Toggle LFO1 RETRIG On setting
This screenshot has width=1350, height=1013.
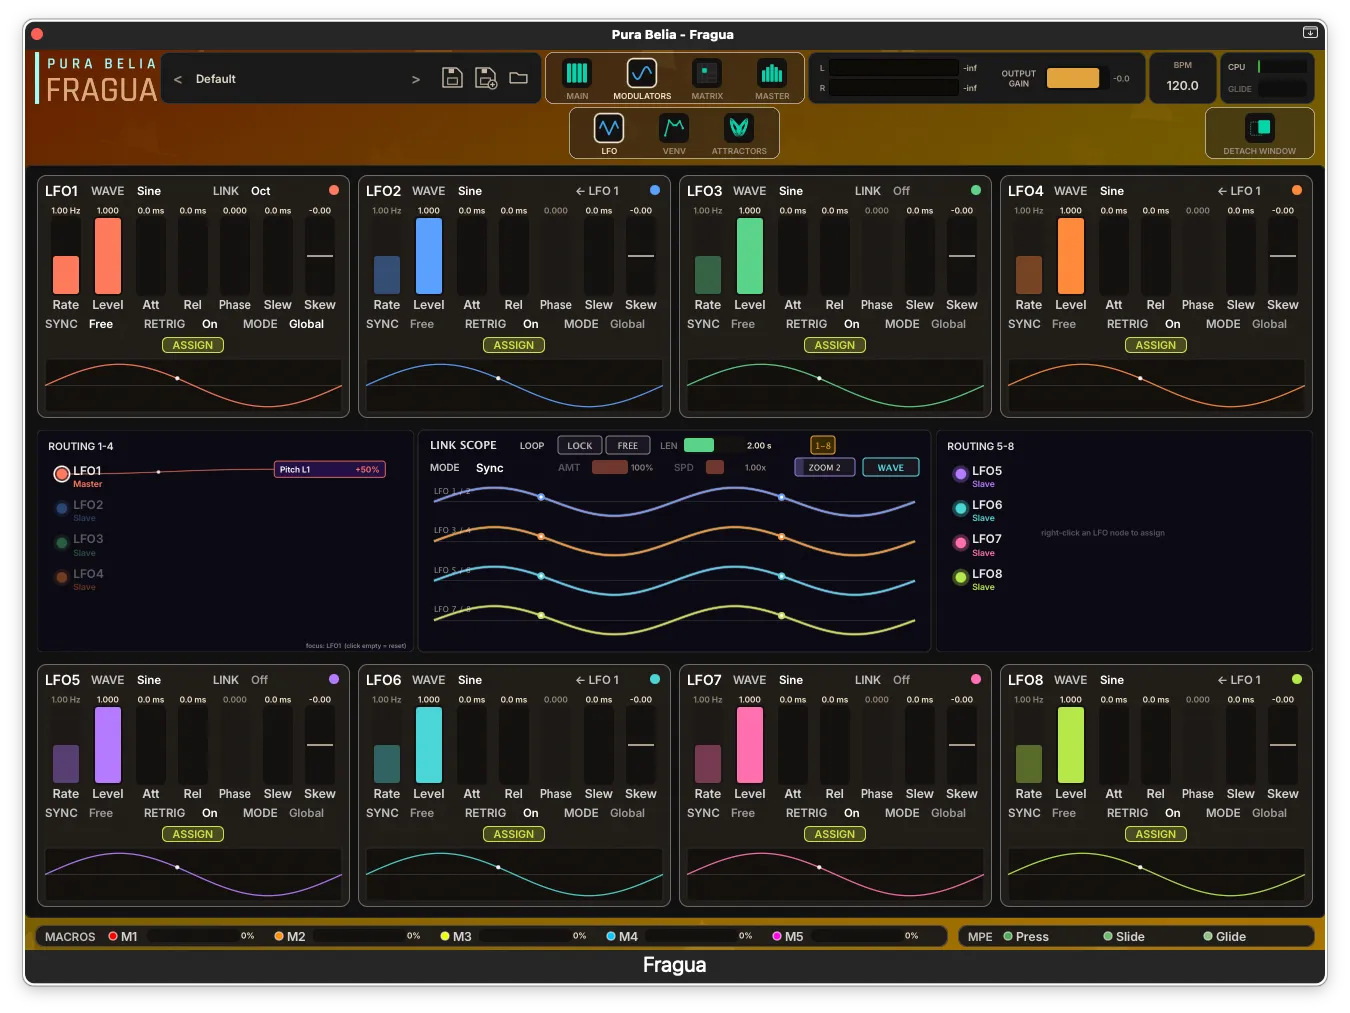[x=210, y=324]
